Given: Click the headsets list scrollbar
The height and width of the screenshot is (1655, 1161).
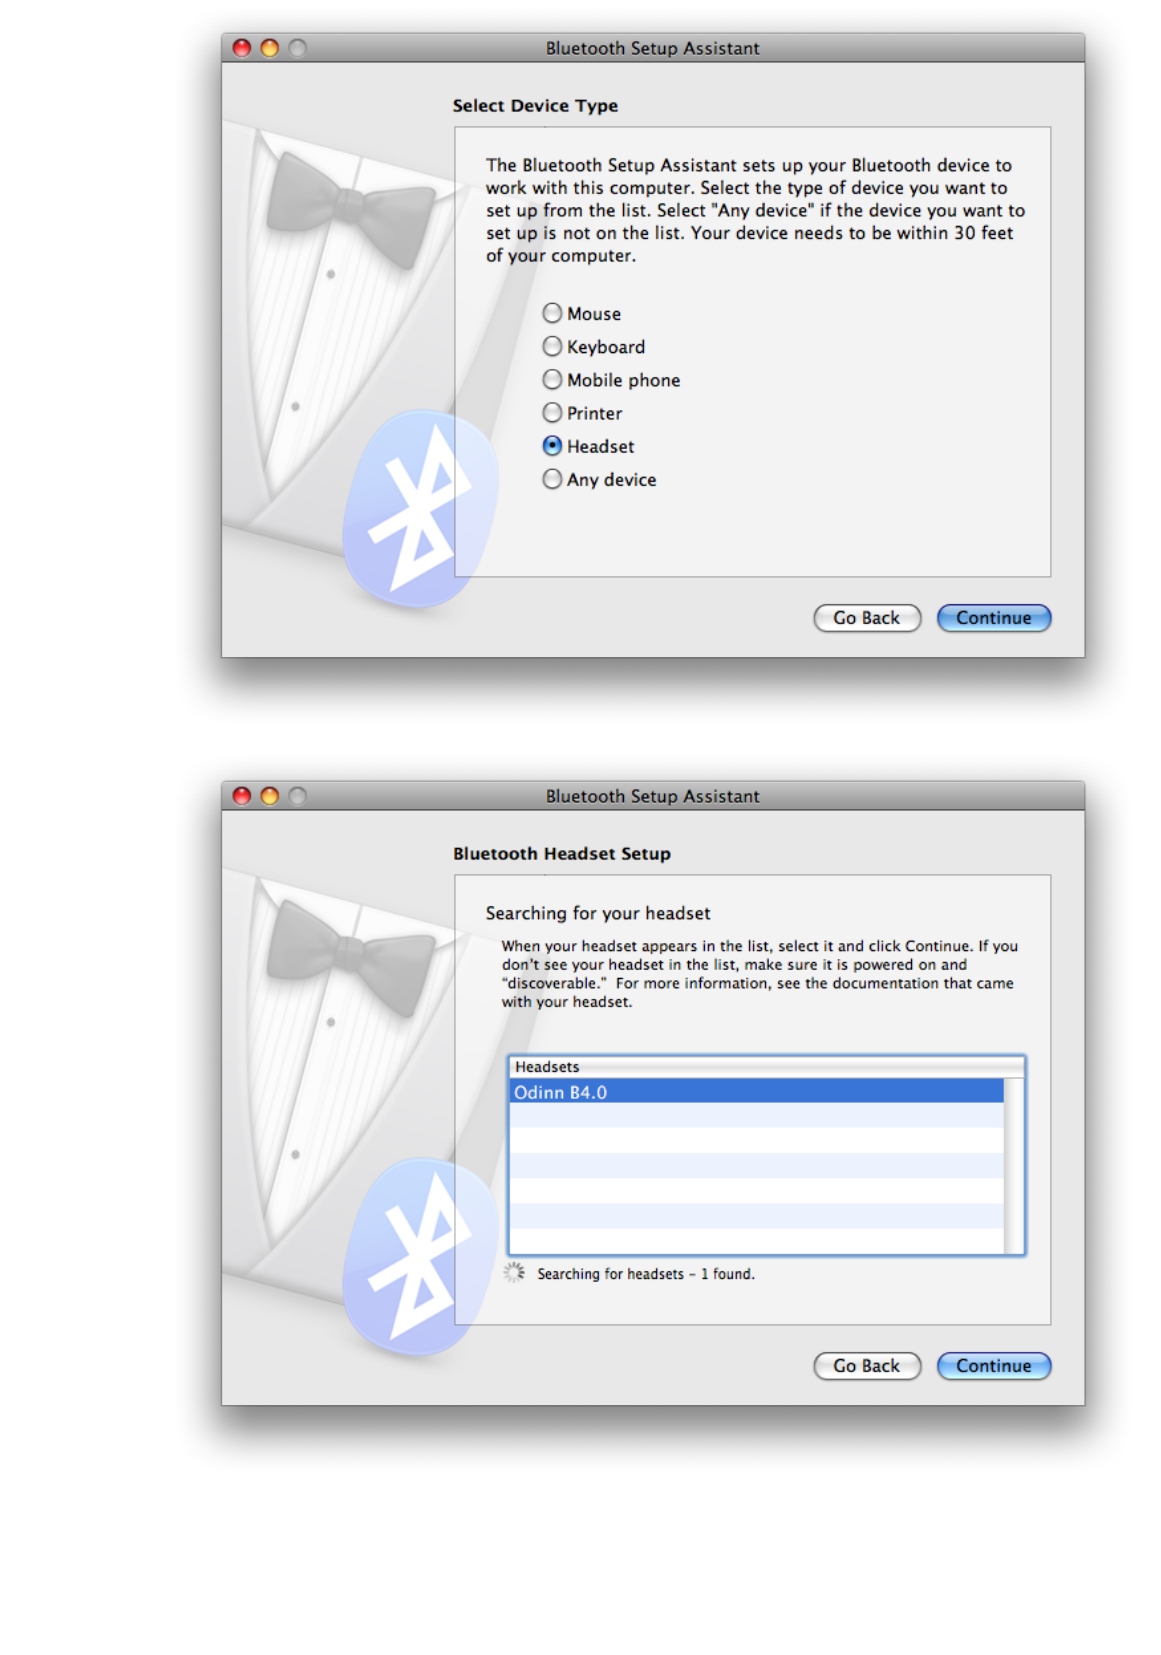Looking at the screenshot, I should coord(1014,1165).
